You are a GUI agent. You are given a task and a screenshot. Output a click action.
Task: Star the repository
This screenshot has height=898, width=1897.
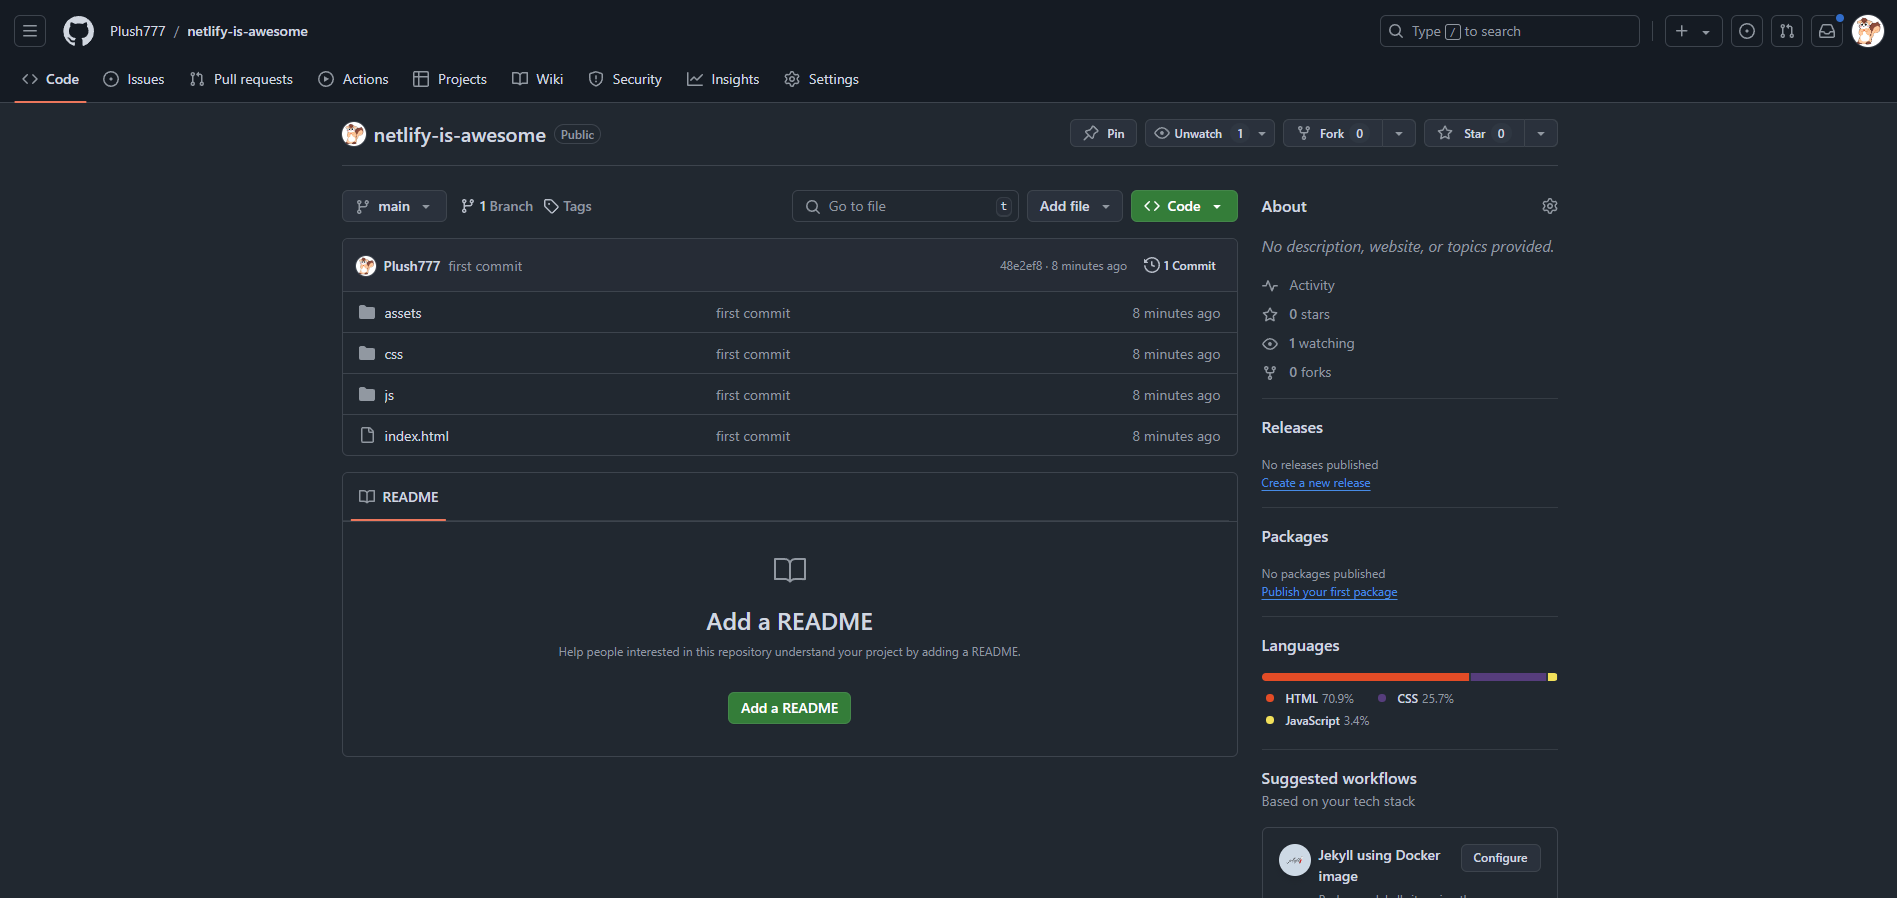(1474, 133)
